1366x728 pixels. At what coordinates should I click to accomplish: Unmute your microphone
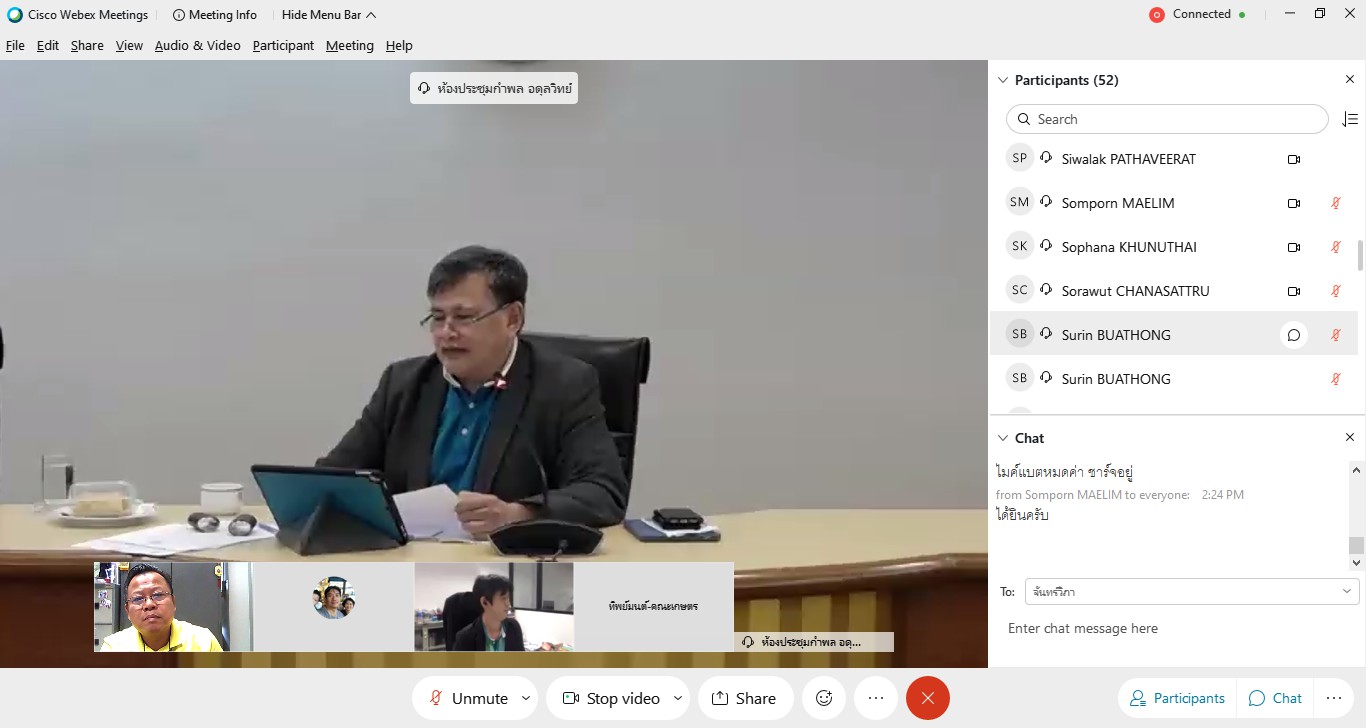coord(469,698)
